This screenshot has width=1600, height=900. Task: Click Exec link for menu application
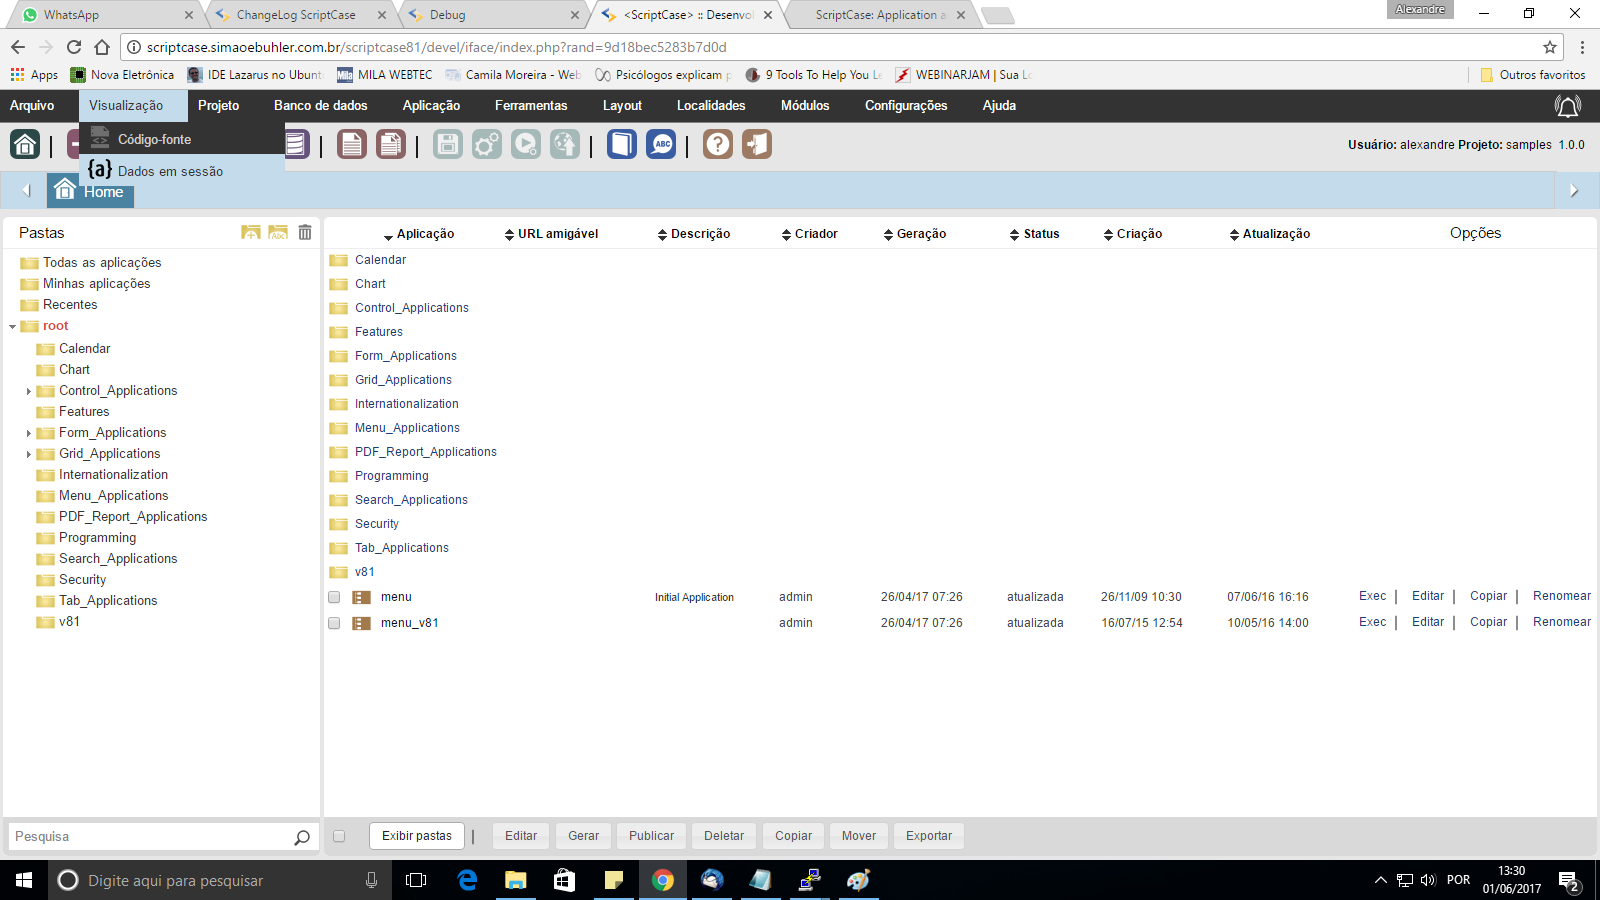[1372, 596]
